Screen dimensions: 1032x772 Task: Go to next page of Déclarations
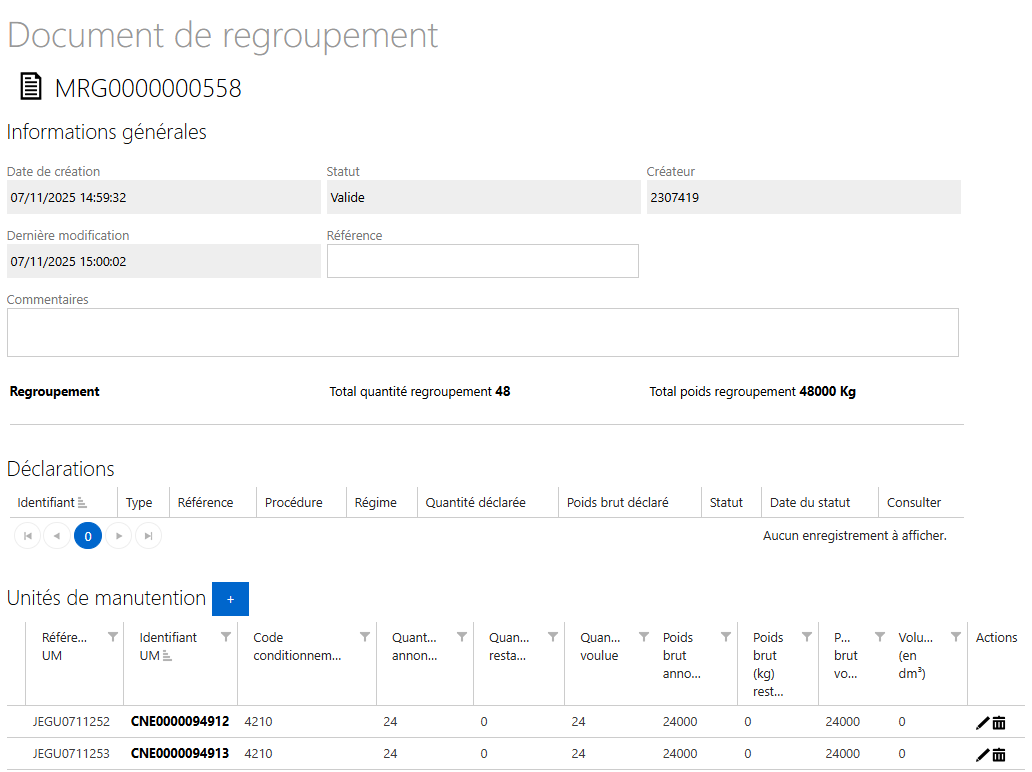pos(119,537)
